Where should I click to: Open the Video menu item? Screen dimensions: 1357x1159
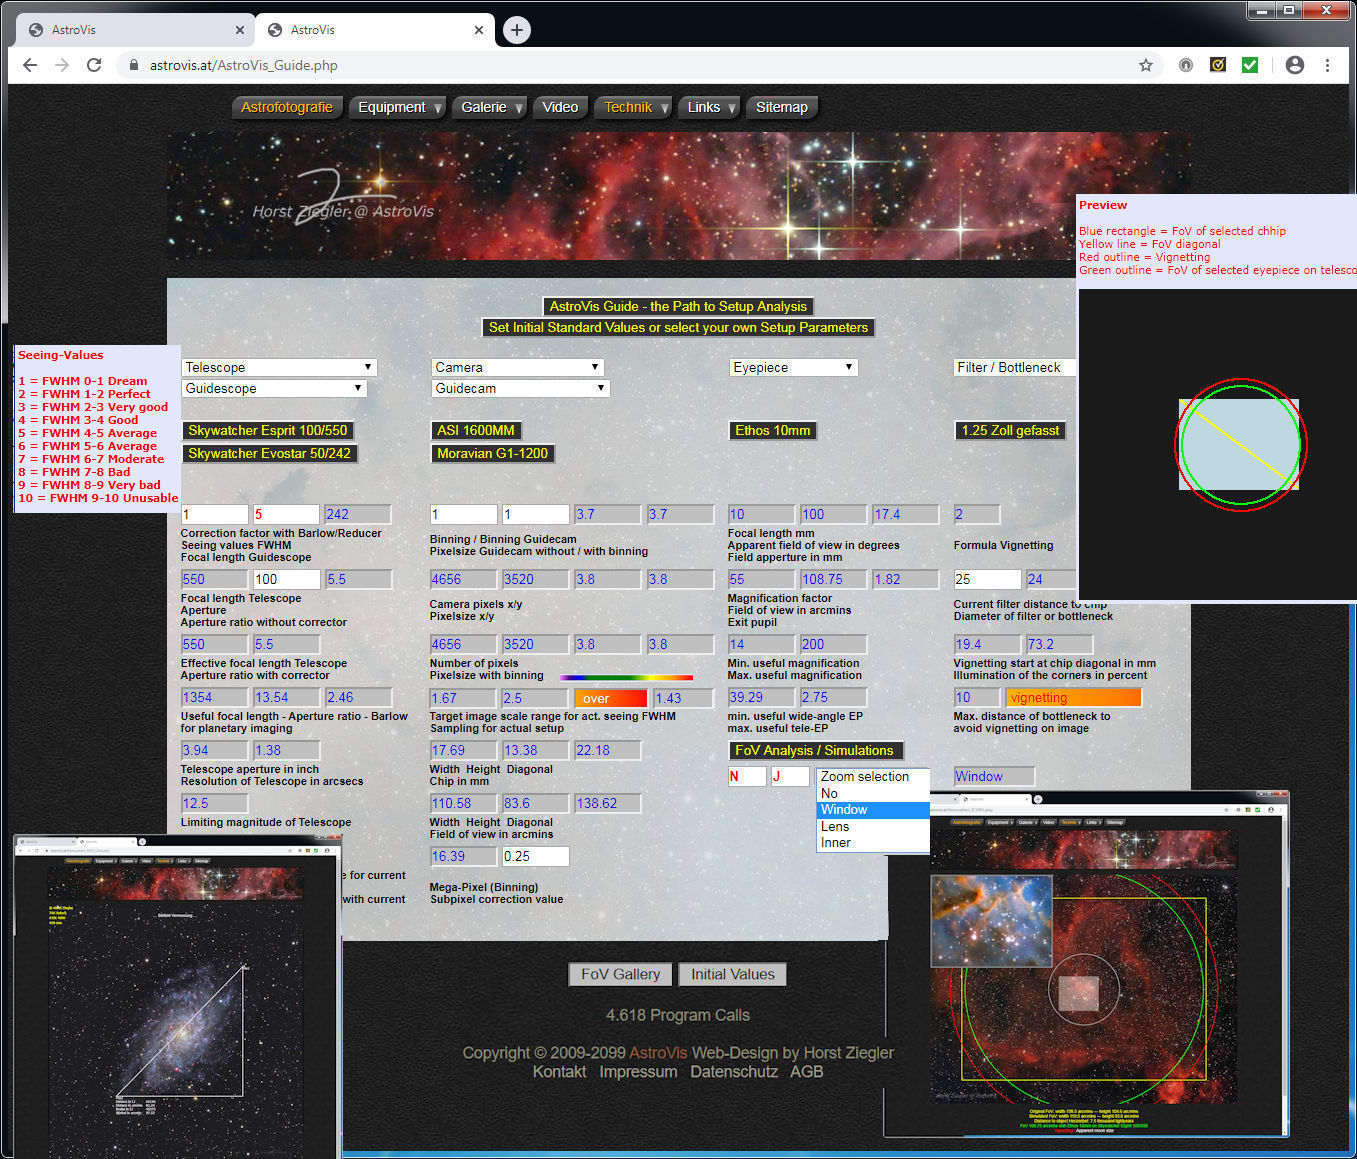[x=560, y=107]
